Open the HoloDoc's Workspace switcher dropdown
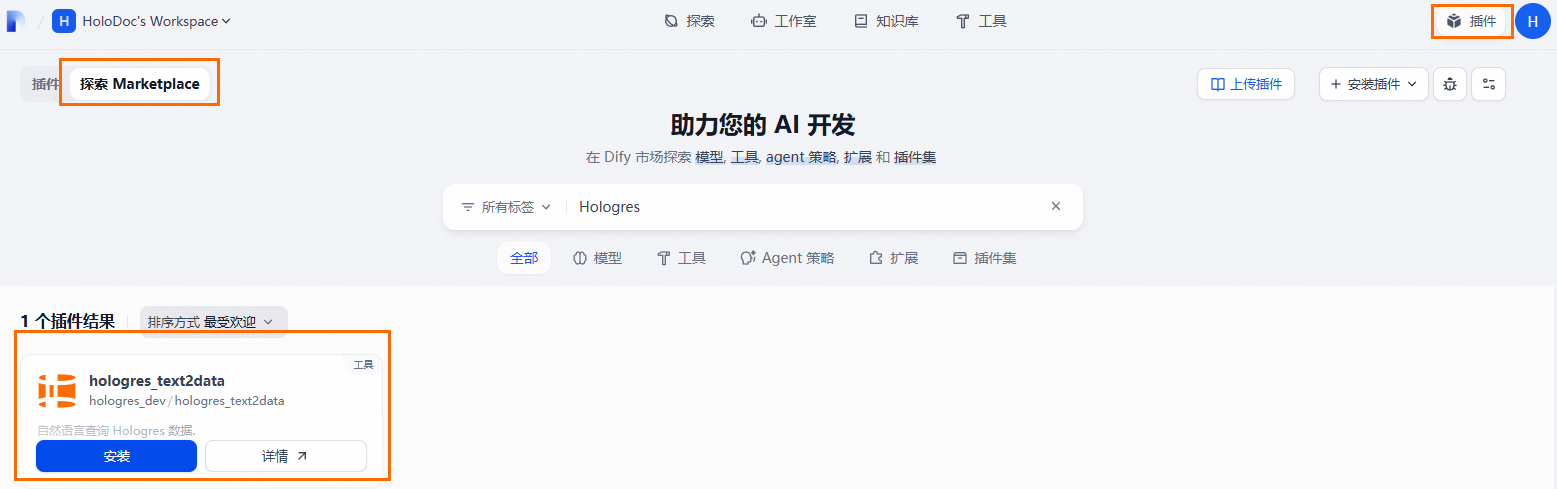 point(142,21)
